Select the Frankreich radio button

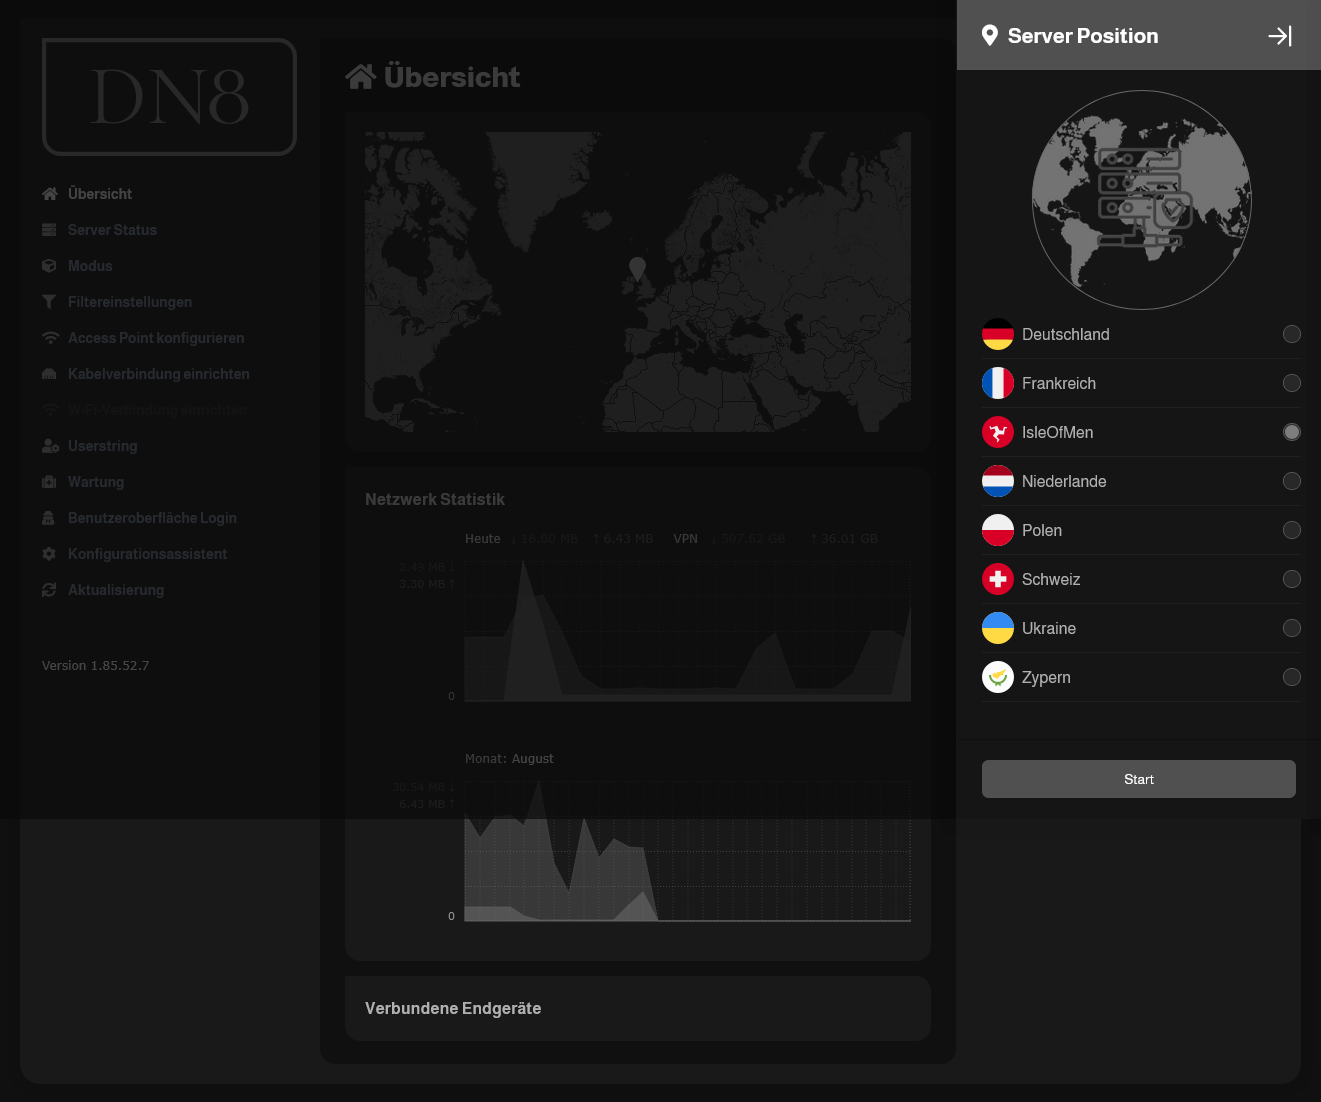1291,383
